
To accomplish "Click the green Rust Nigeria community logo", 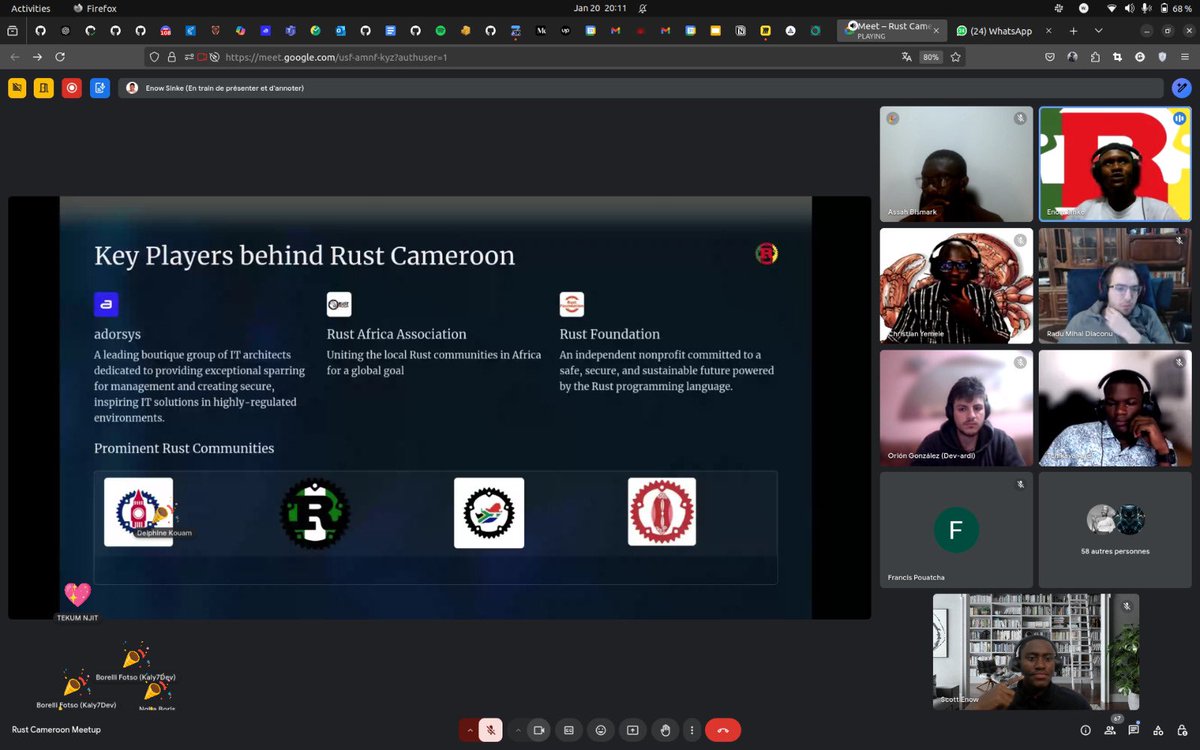I will tap(315, 513).
